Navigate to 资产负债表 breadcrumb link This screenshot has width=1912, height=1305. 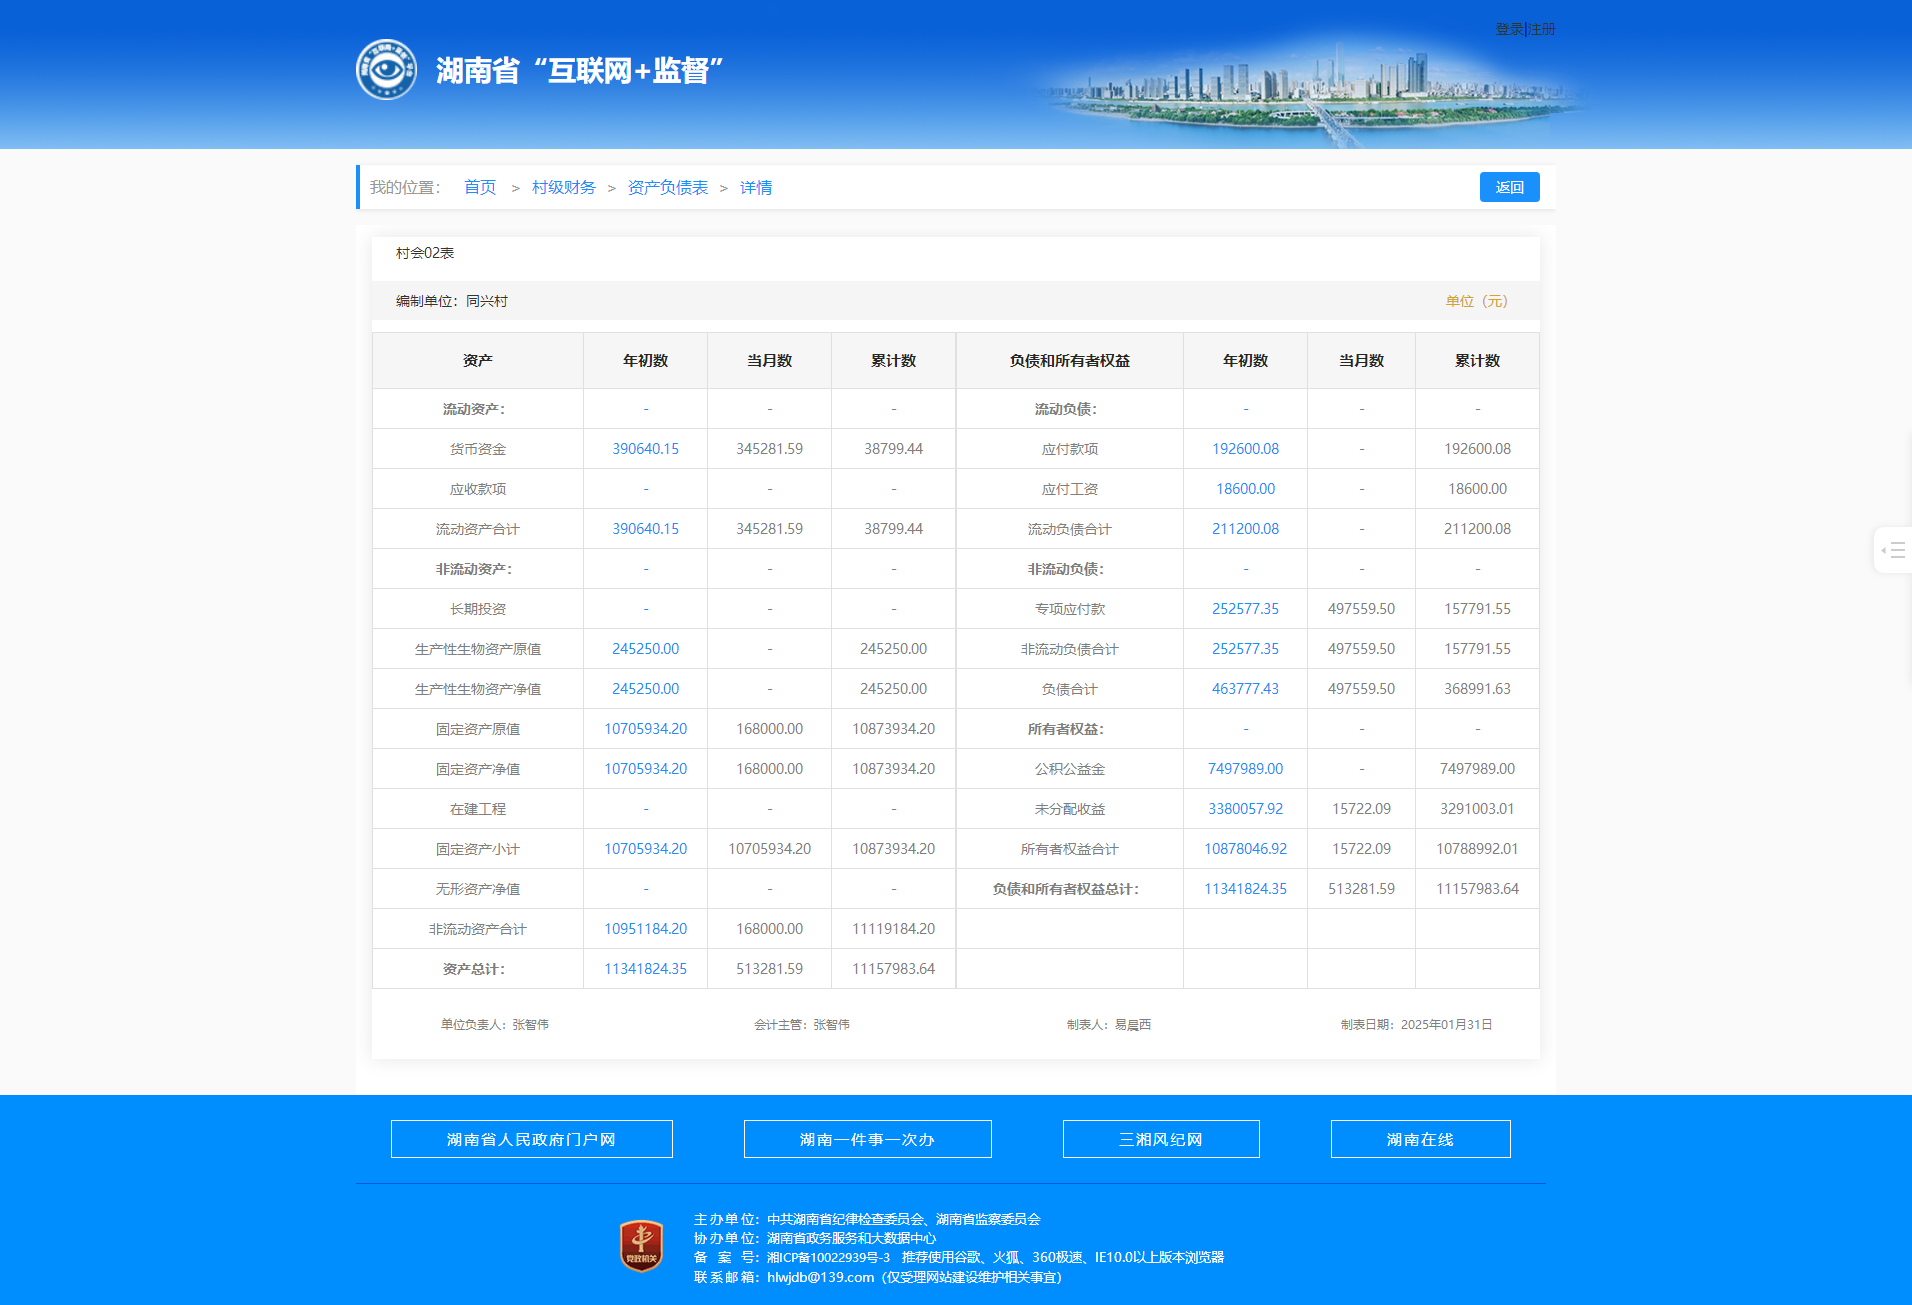click(667, 188)
